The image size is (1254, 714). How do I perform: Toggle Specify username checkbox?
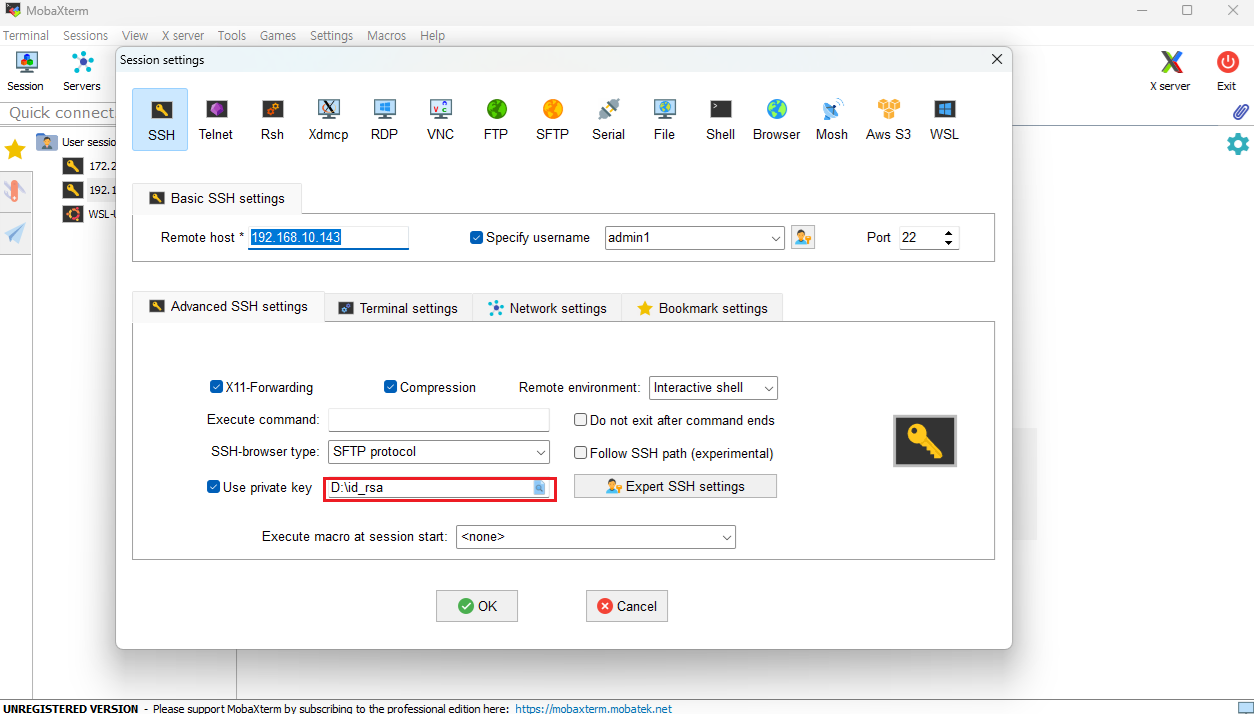477,238
